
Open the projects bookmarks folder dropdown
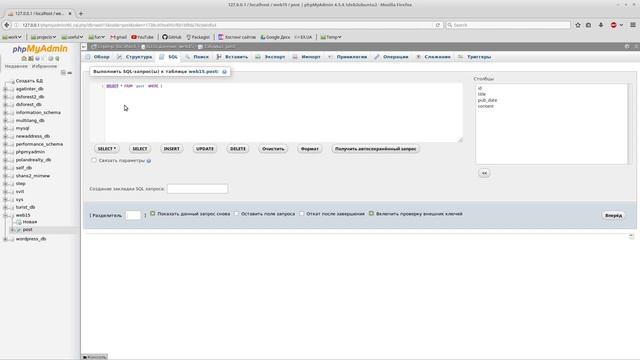pyautogui.click(x=43, y=37)
